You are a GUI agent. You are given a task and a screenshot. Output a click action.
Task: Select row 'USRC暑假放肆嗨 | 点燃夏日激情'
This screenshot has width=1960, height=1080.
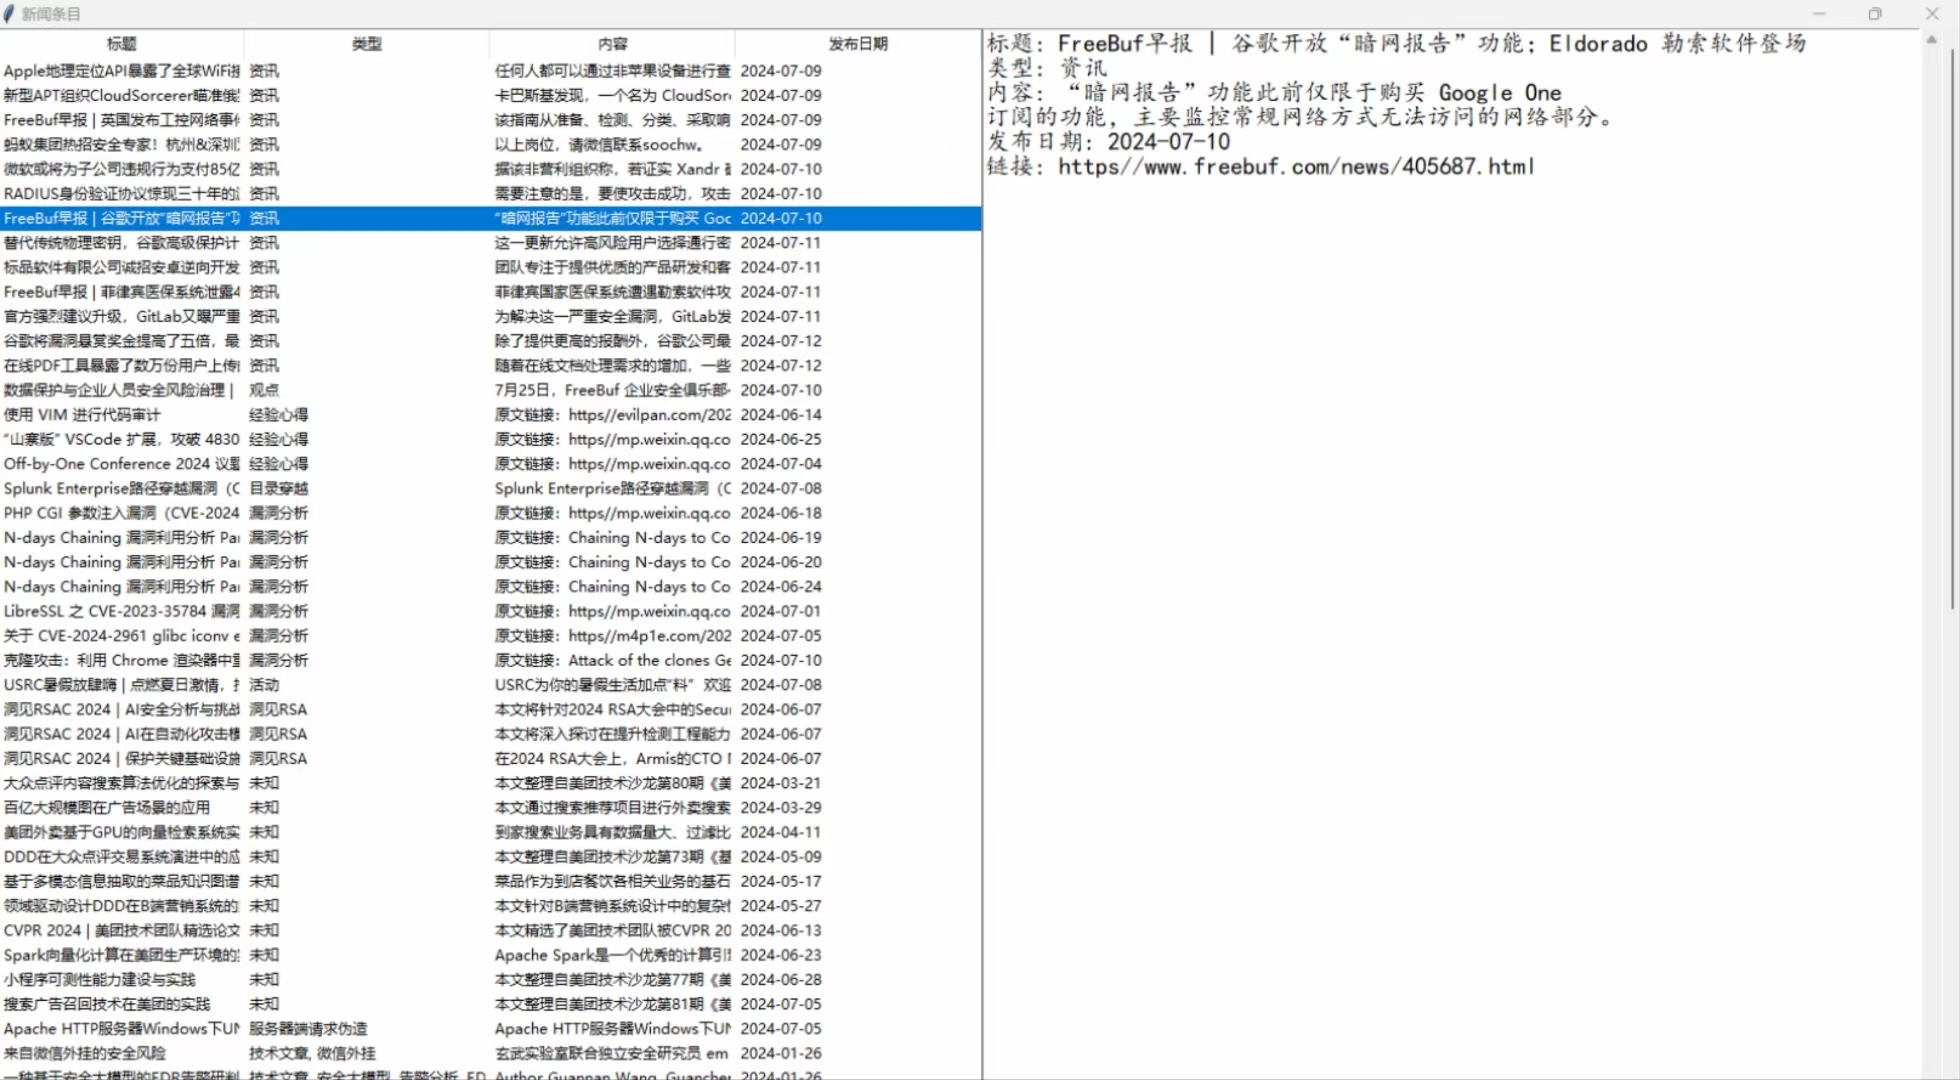pos(490,685)
